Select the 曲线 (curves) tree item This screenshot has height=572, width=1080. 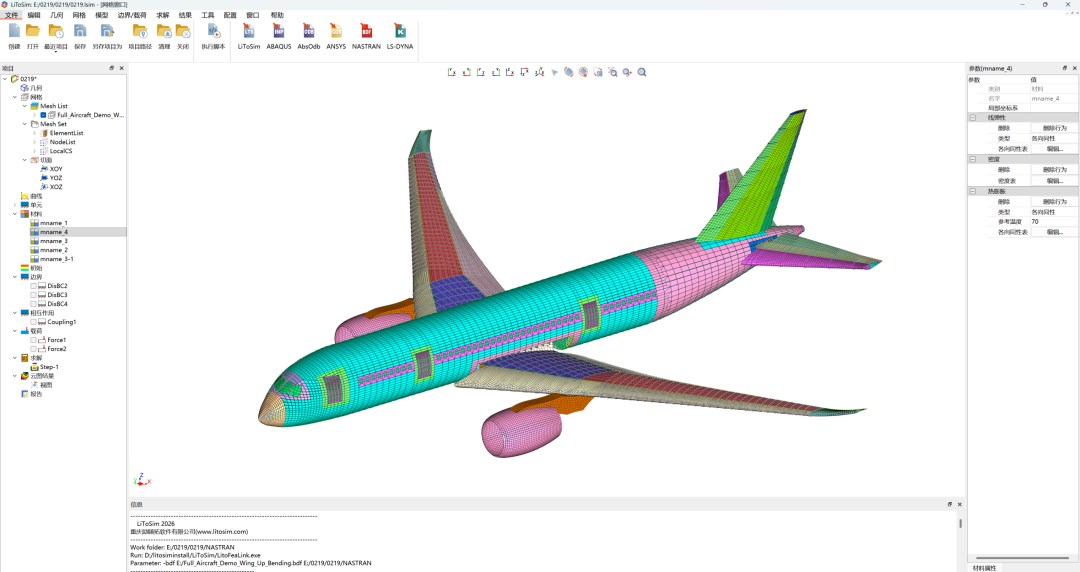click(x=36, y=196)
